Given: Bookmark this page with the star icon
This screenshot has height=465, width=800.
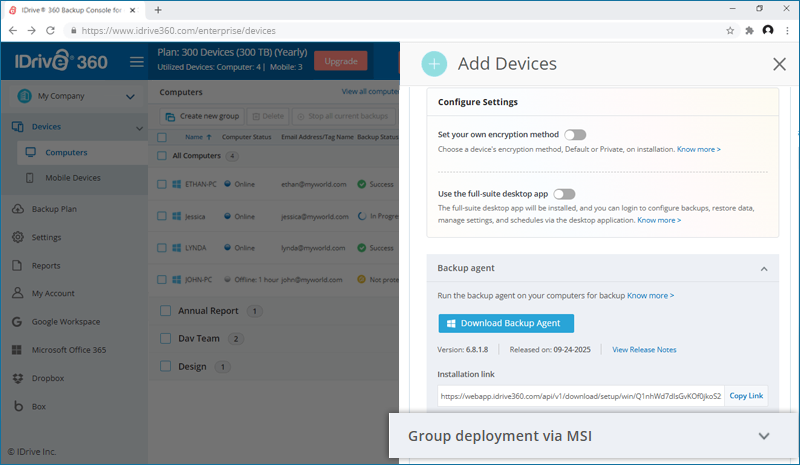Looking at the screenshot, I should (x=730, y=30).
